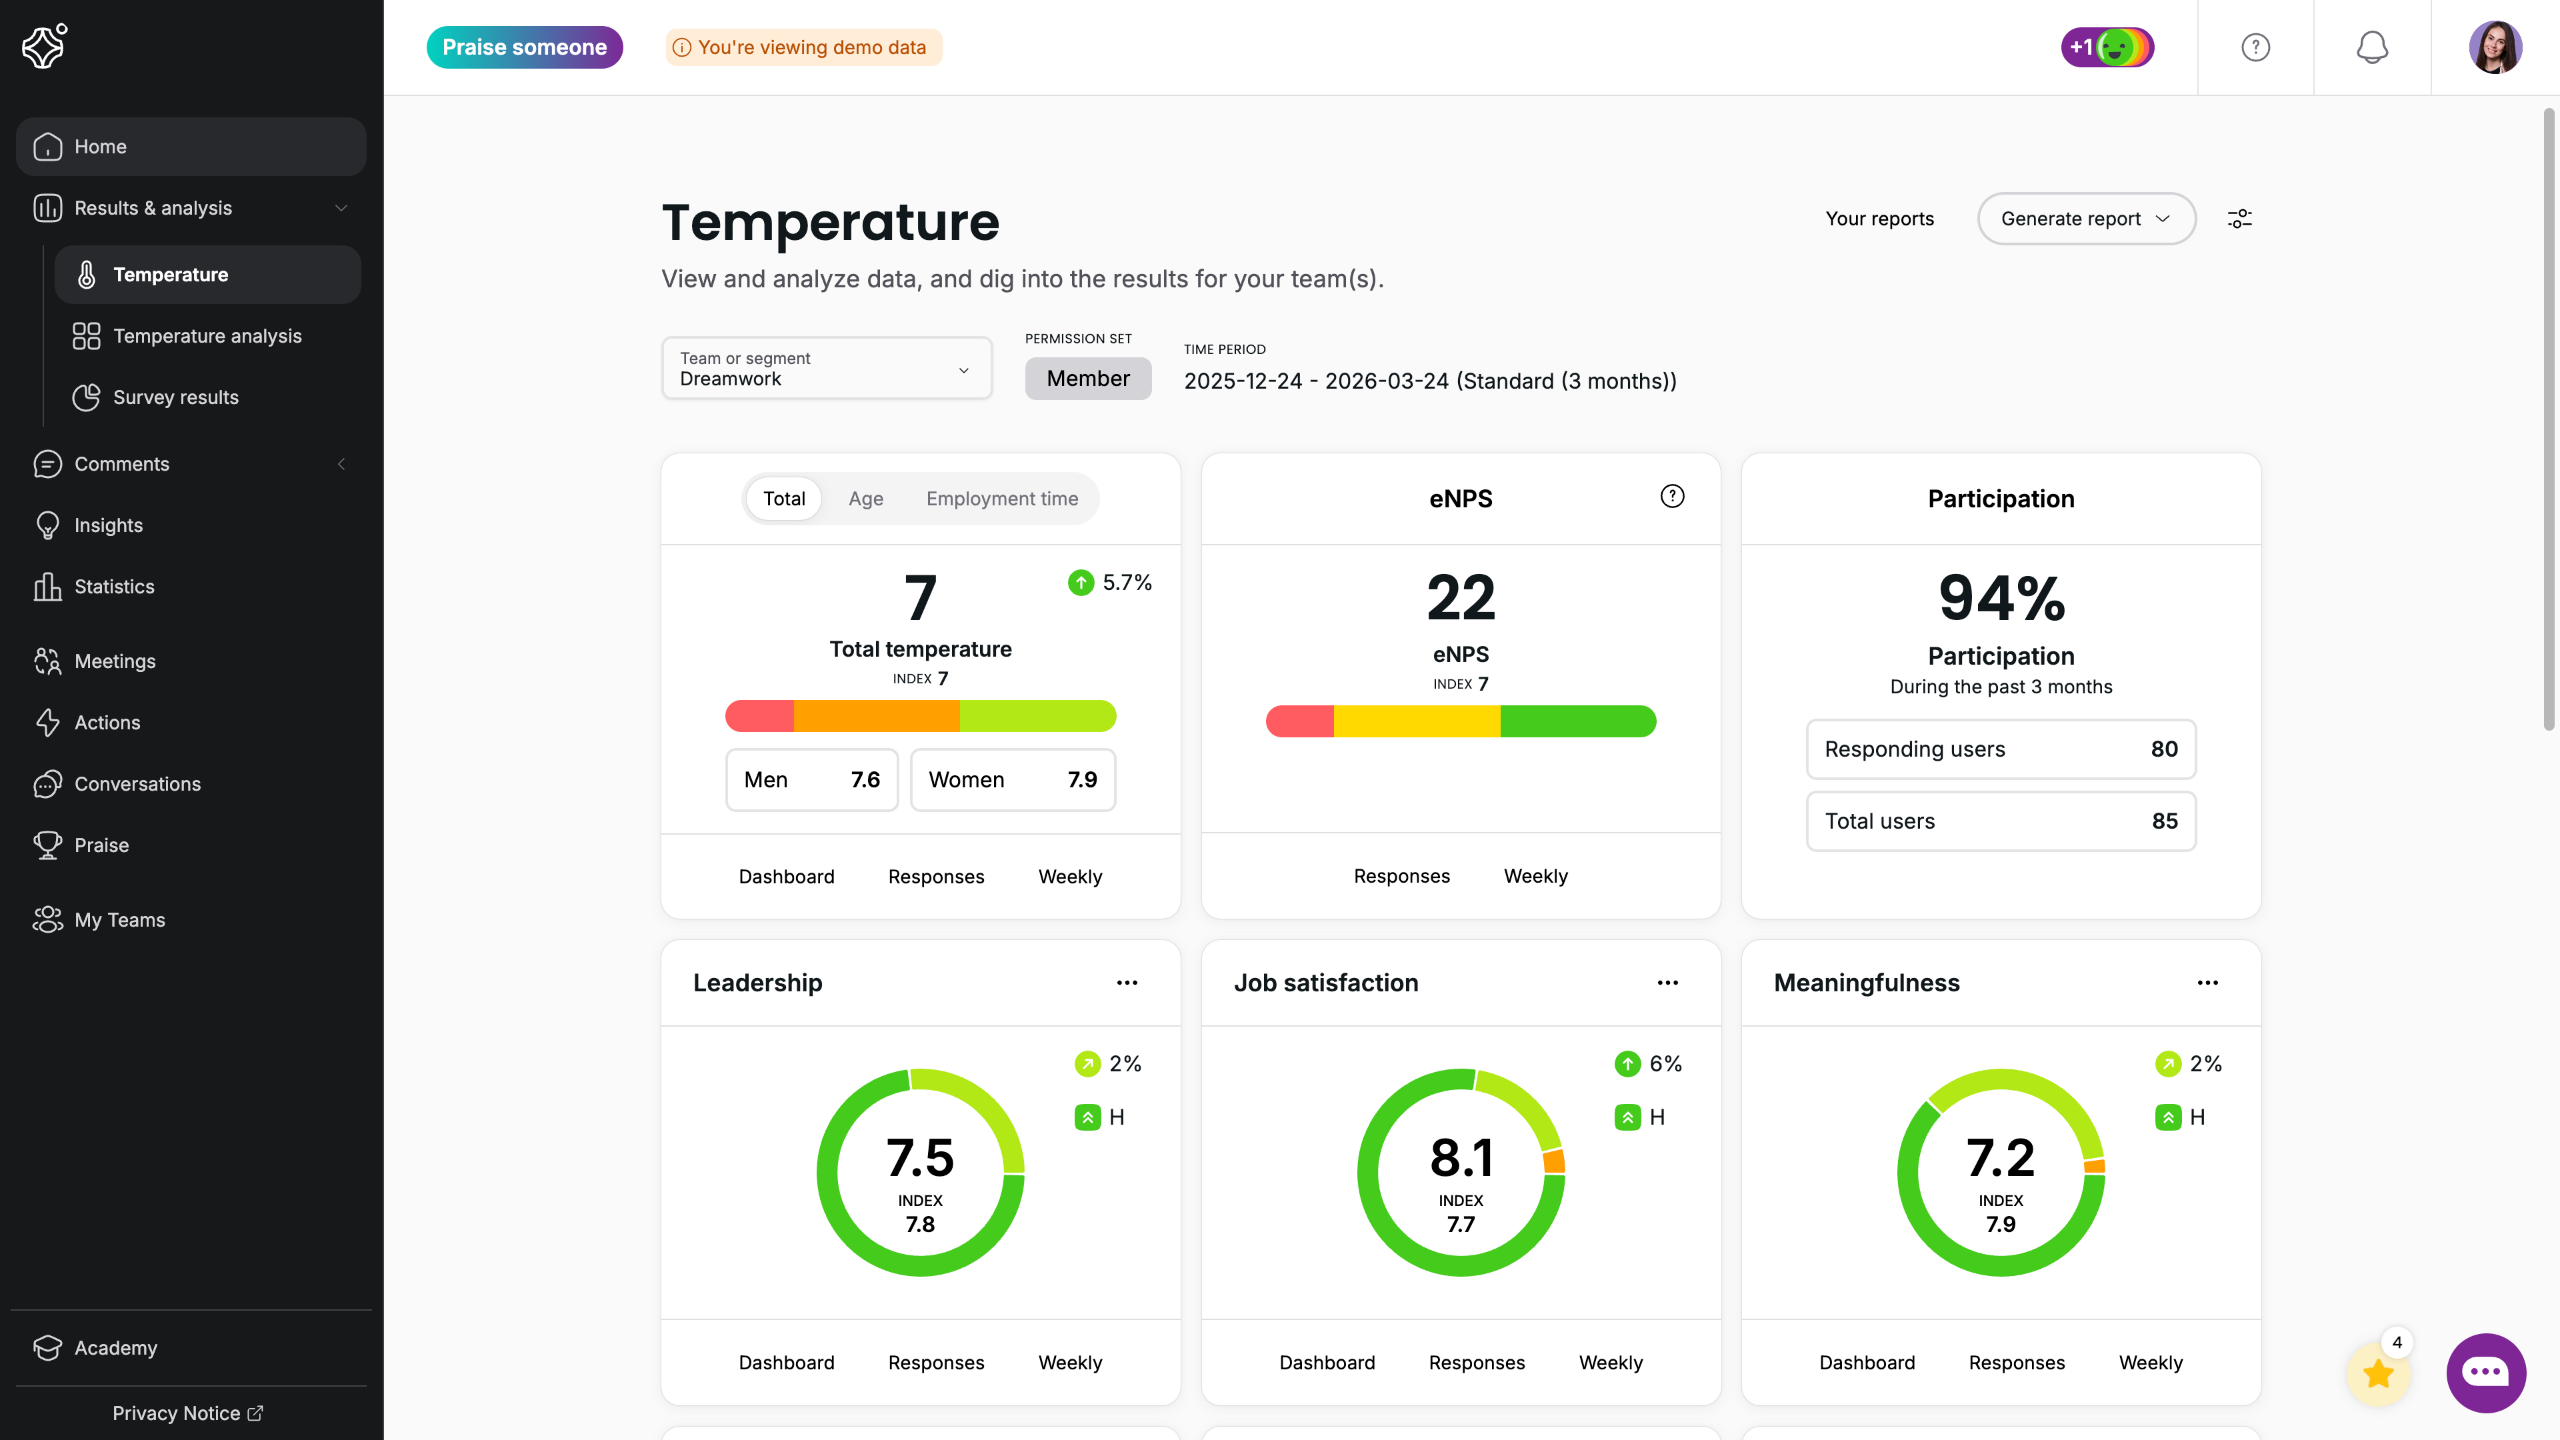Click the eNPS info question icon

(1672, 496)
